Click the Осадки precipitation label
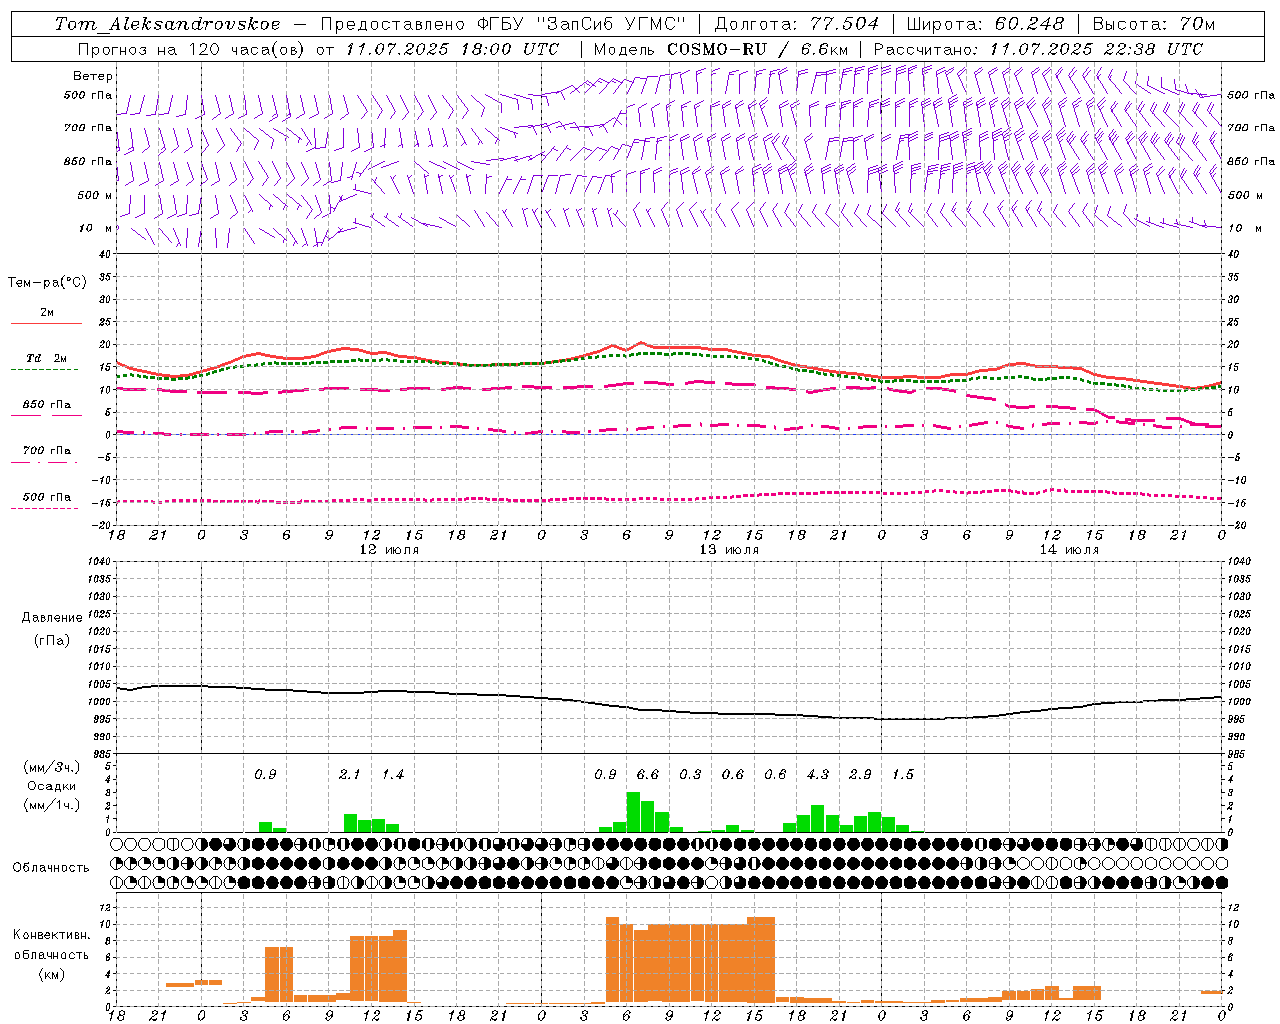 [52, 786]
